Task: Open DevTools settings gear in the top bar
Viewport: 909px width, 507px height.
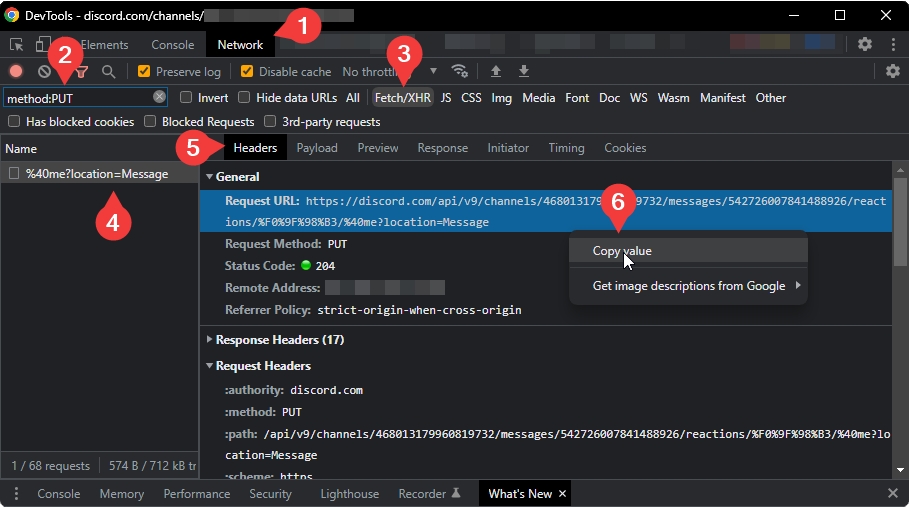Action: coord(865,44)
